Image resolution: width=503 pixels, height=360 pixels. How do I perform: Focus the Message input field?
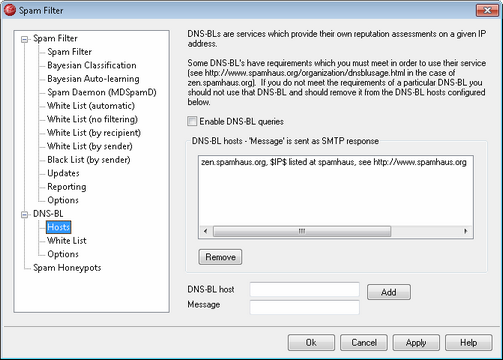pyautogui.click(x=305, y=307)
